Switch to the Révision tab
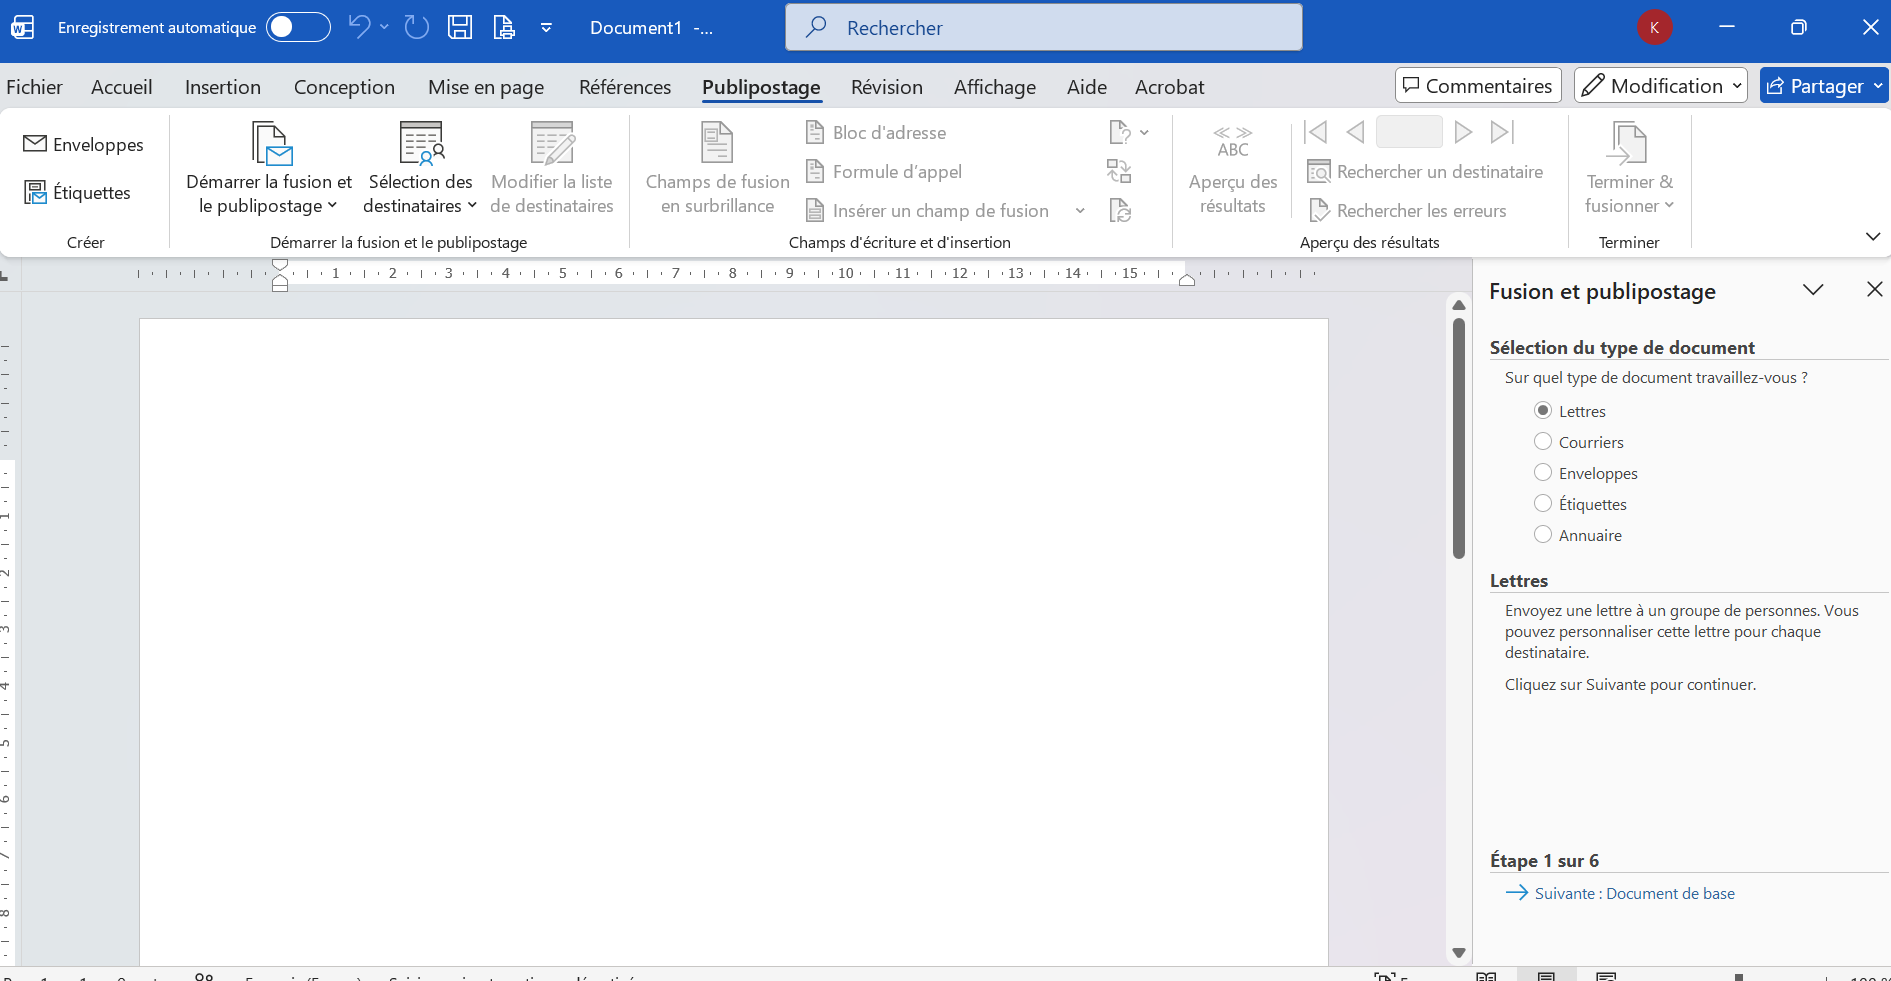The height and width of the screenshot is (981, 1891). tap(887, 87)
